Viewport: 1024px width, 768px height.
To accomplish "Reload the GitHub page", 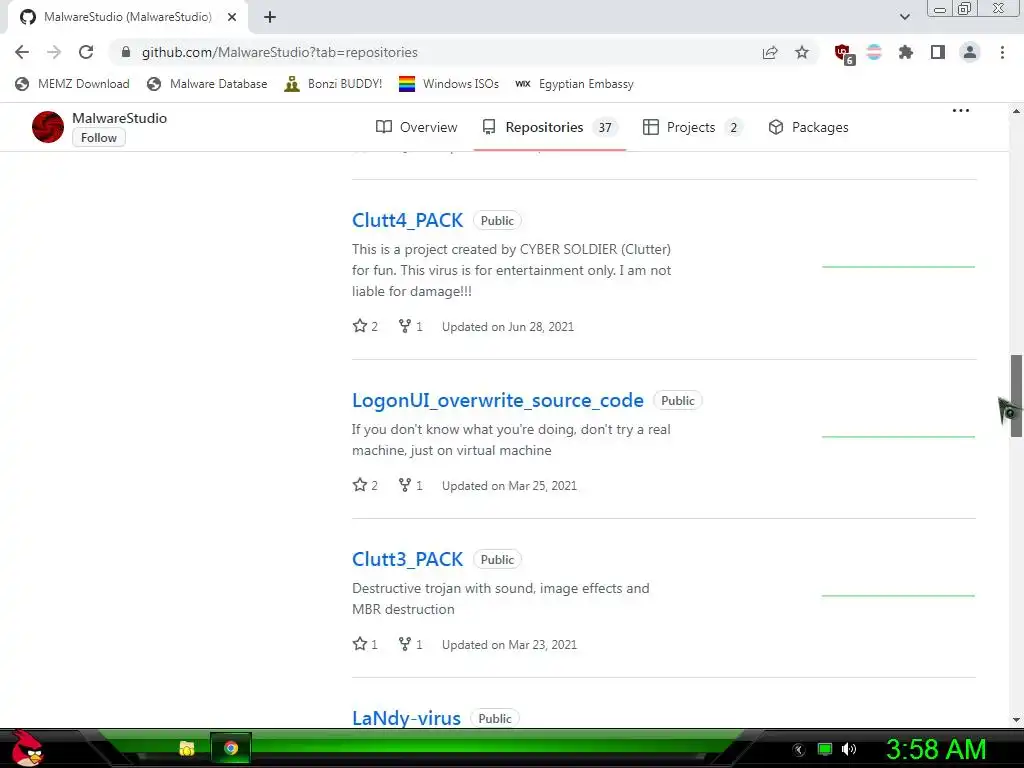I will 86,52.
